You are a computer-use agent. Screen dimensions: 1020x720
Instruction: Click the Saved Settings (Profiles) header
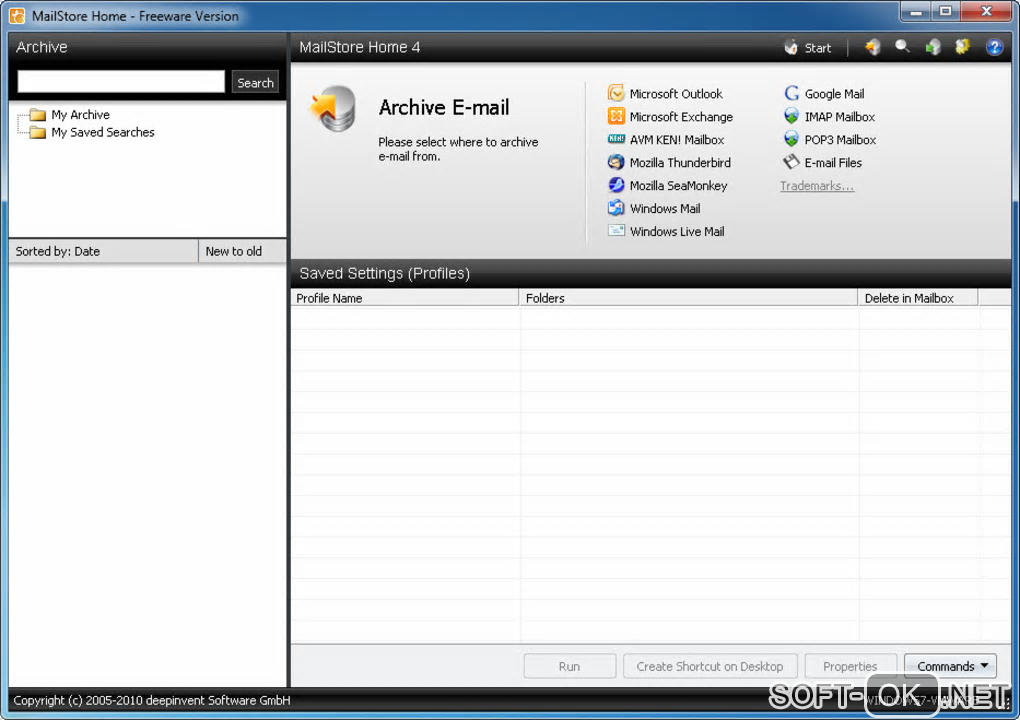click(x=384, y=273)
